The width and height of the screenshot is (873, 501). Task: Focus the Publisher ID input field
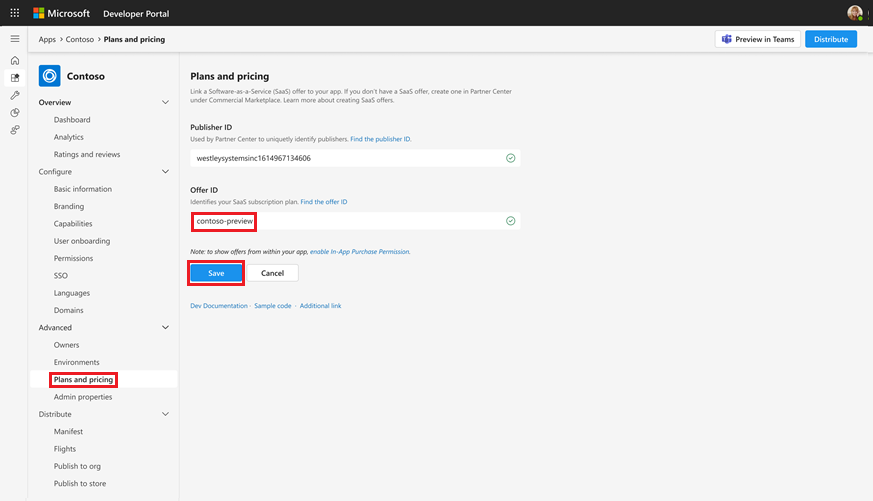[355, 158]
